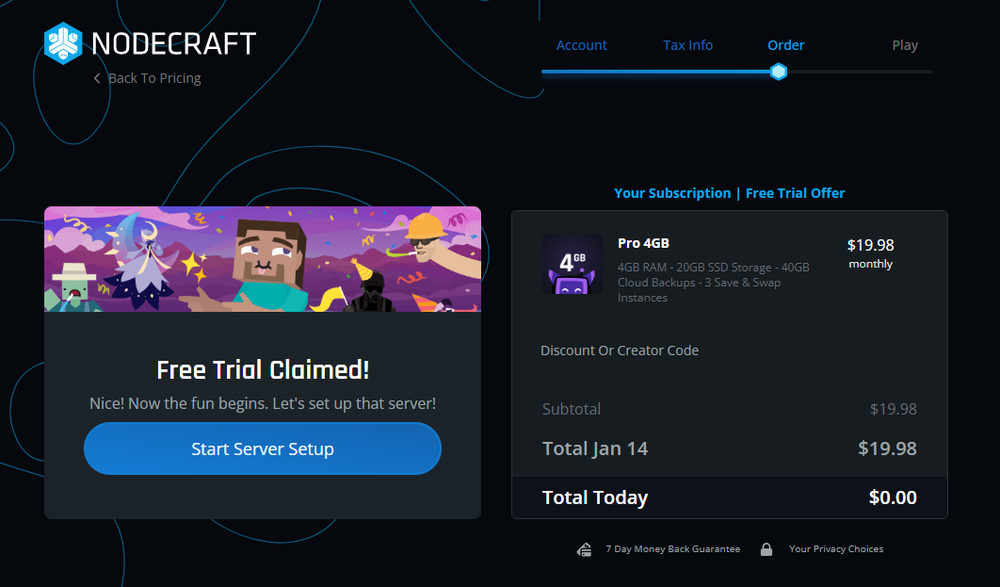Image resolution: width=1000 pixels, height=587 pixels.
Task: Select the Order step label
Action: tap(785, 45)
